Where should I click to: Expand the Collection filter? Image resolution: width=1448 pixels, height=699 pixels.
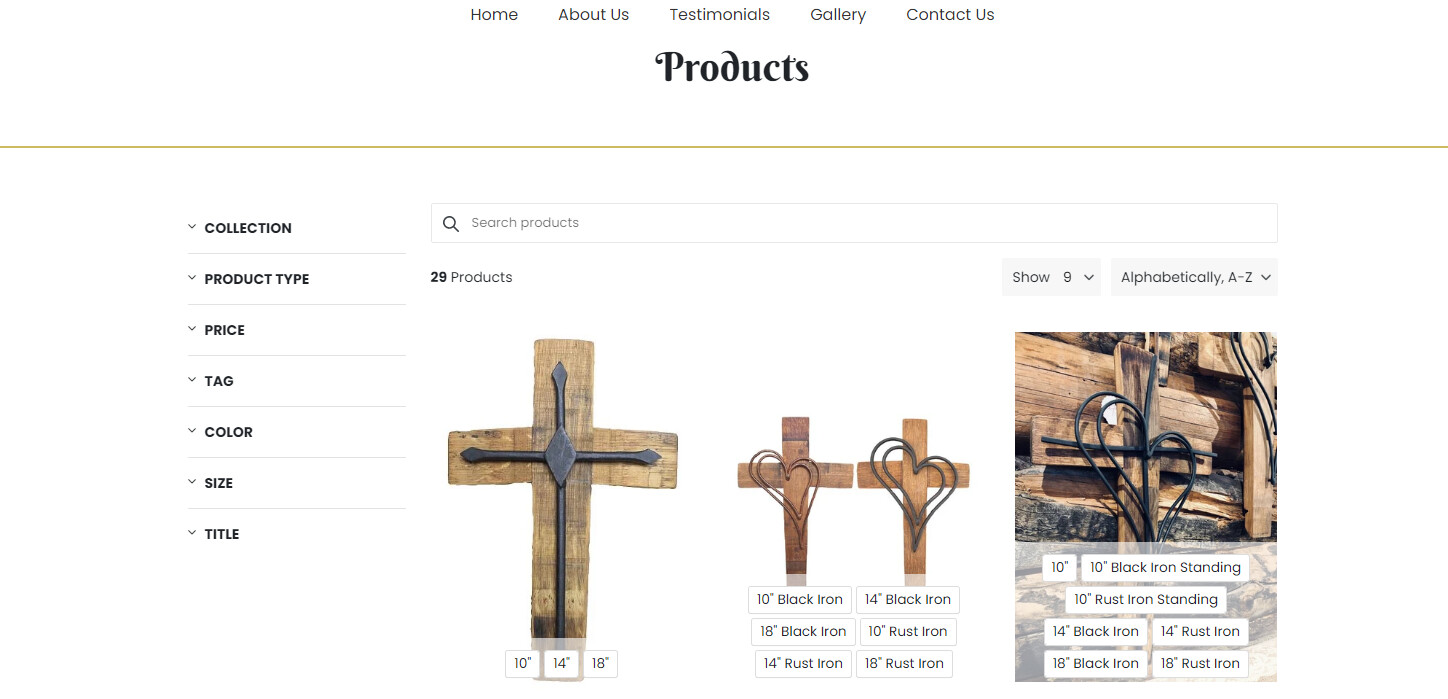point(248,228)
